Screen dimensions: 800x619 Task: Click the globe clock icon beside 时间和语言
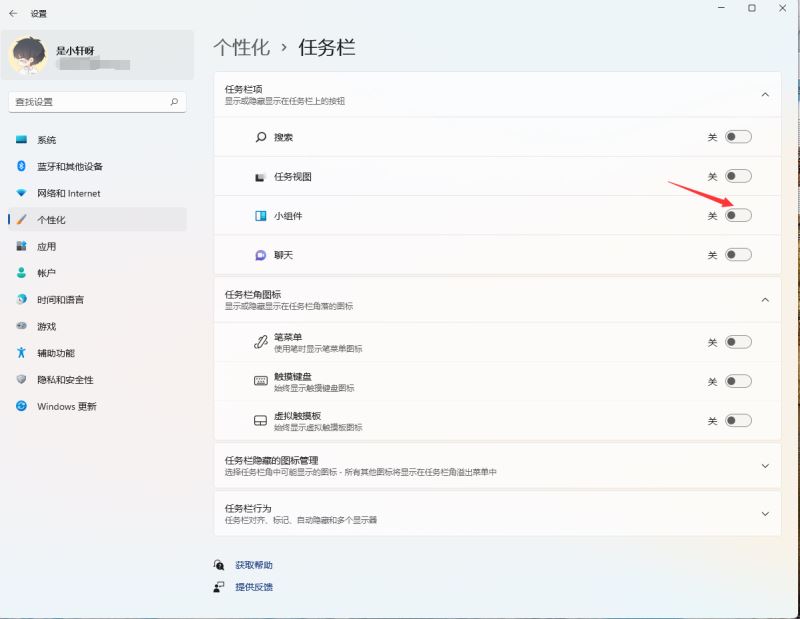click(21, 299)
